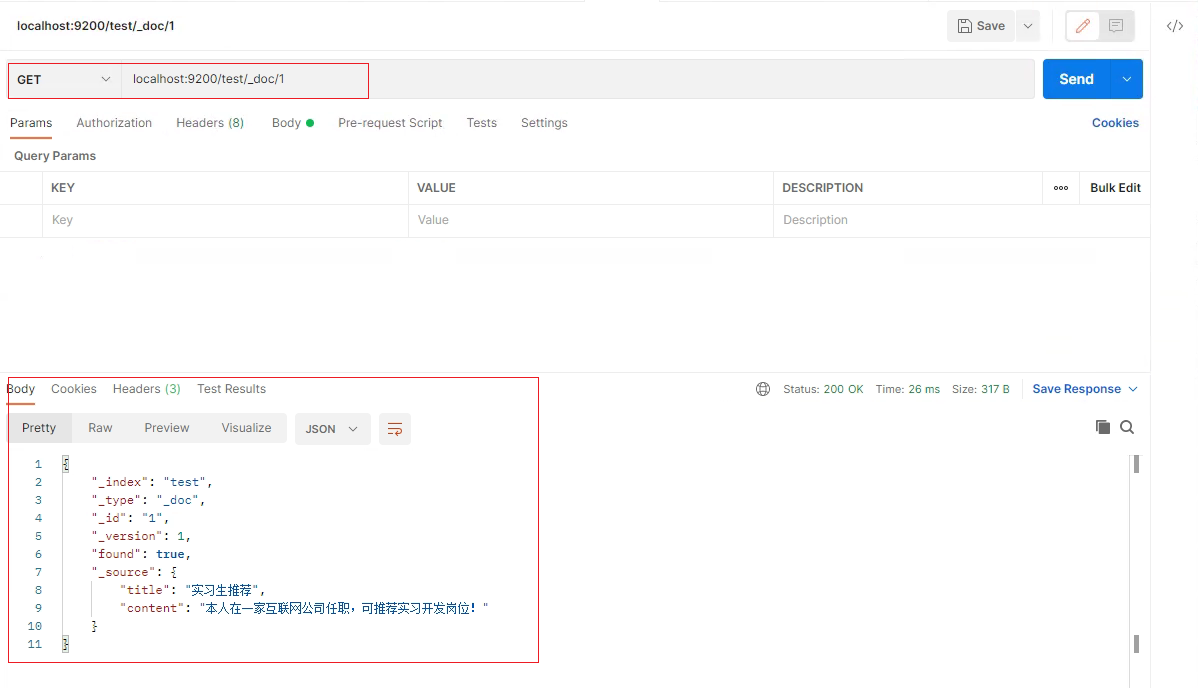The width and height of the screenshot is (1198, 688).
Task: Open the Tests tab
Action: pyautogui.click(x=481, y=123)
